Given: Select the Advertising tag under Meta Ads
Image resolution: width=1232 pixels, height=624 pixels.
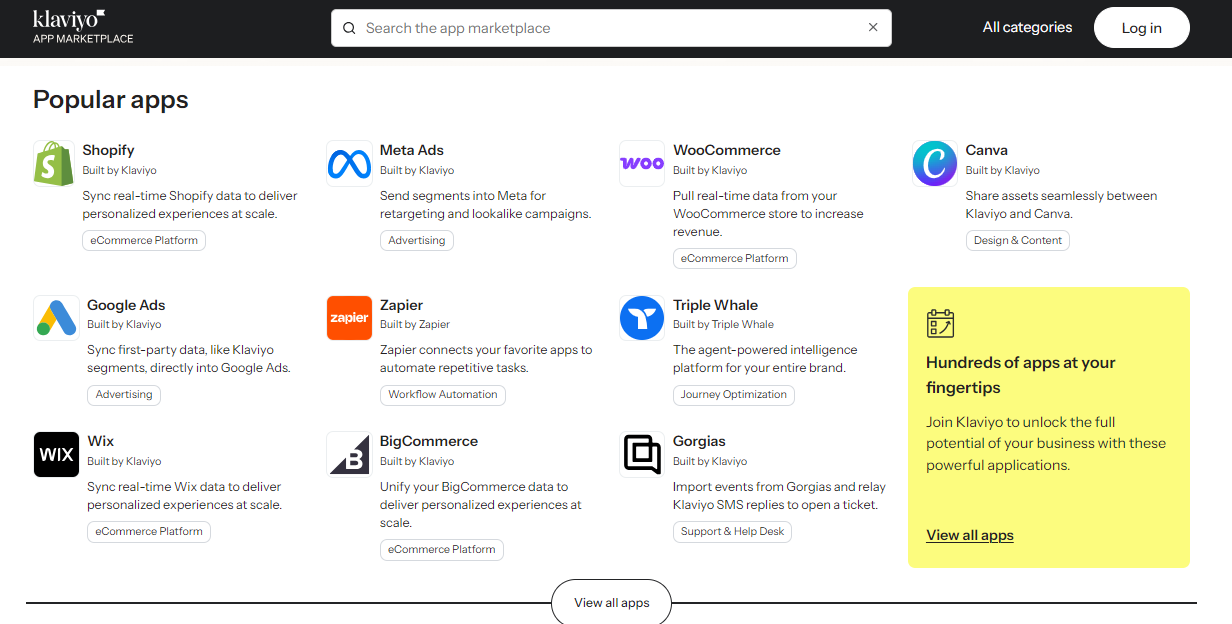Looking at the screenshot, I should click(x=417, y=240).
